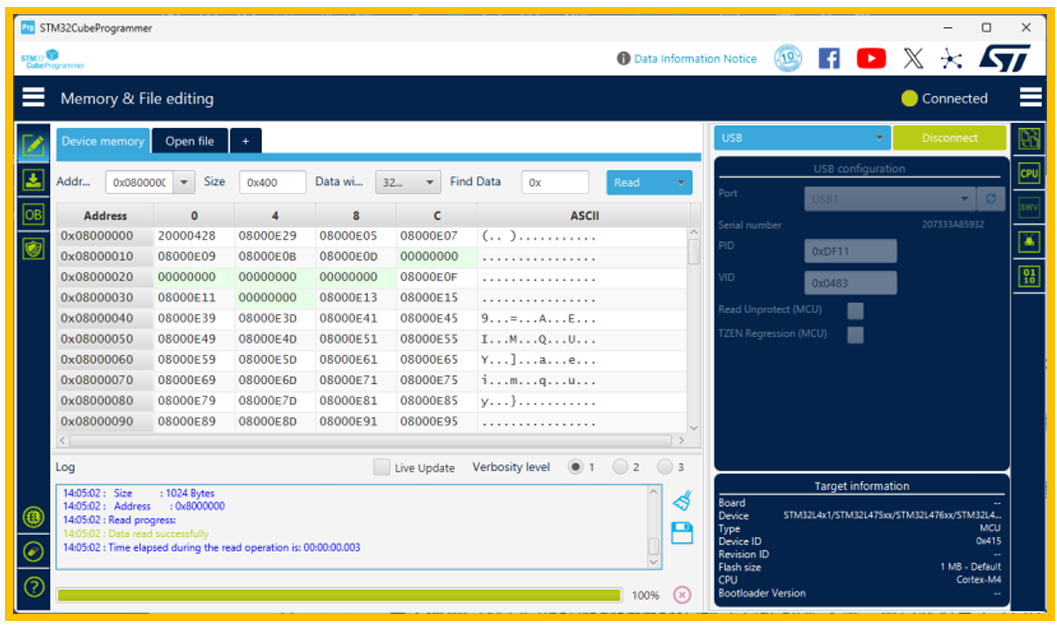Click the VID field 0x0483
The width and height of the screenshot is (1057, 625).
tap(851, 282)
